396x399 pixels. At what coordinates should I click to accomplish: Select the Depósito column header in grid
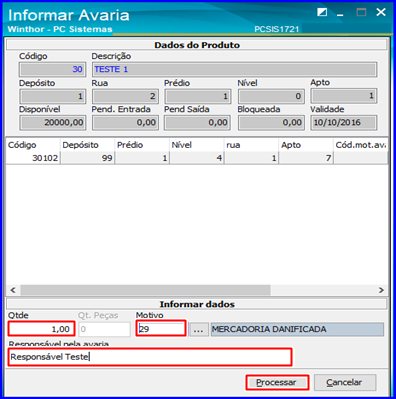(87, 145)
